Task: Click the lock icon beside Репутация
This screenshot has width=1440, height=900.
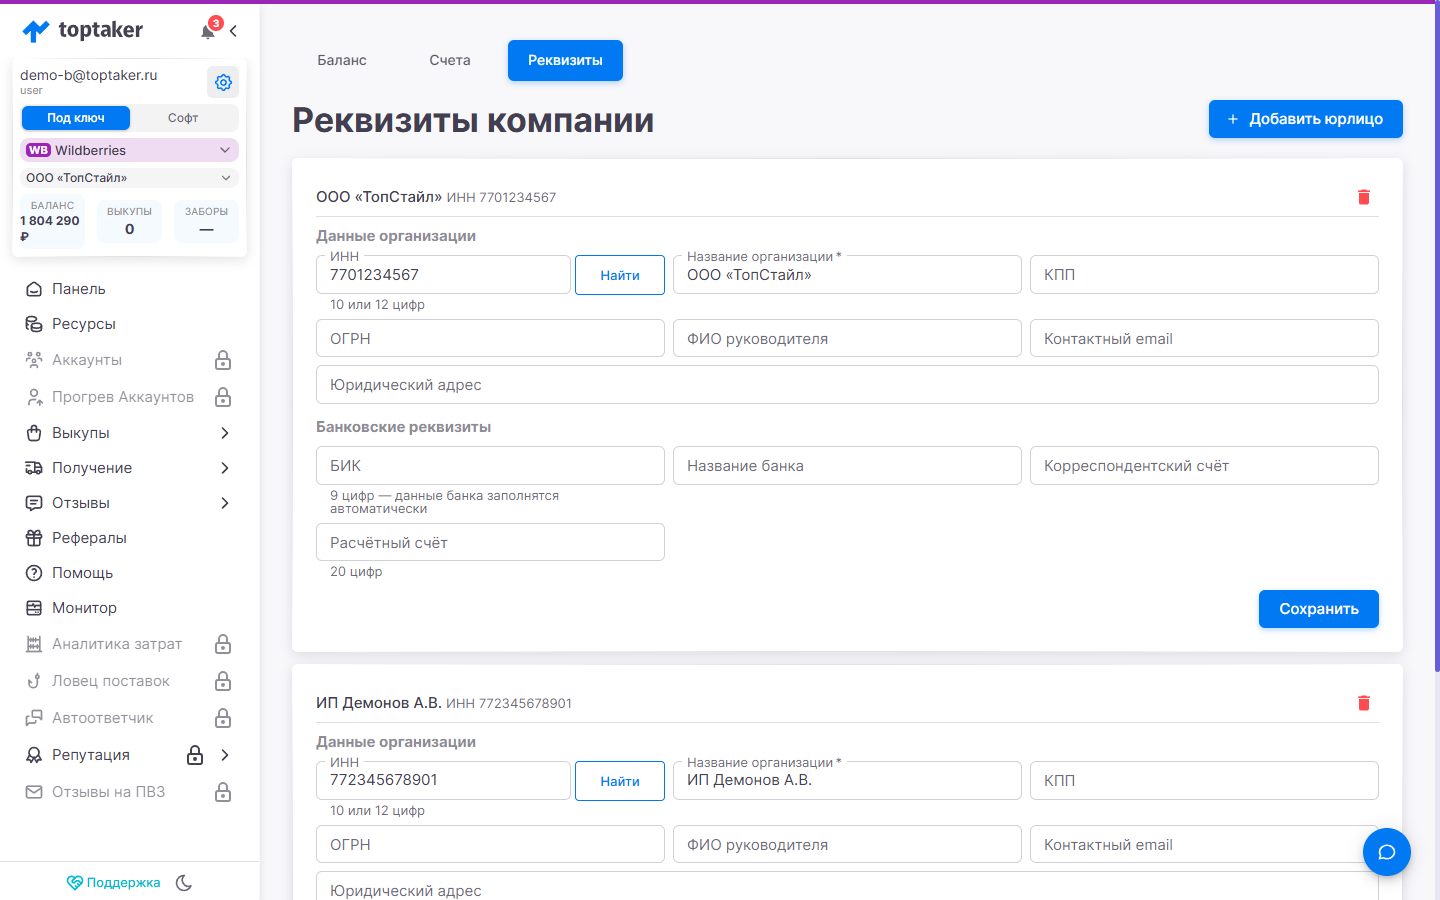Action: tap(195, 755)
